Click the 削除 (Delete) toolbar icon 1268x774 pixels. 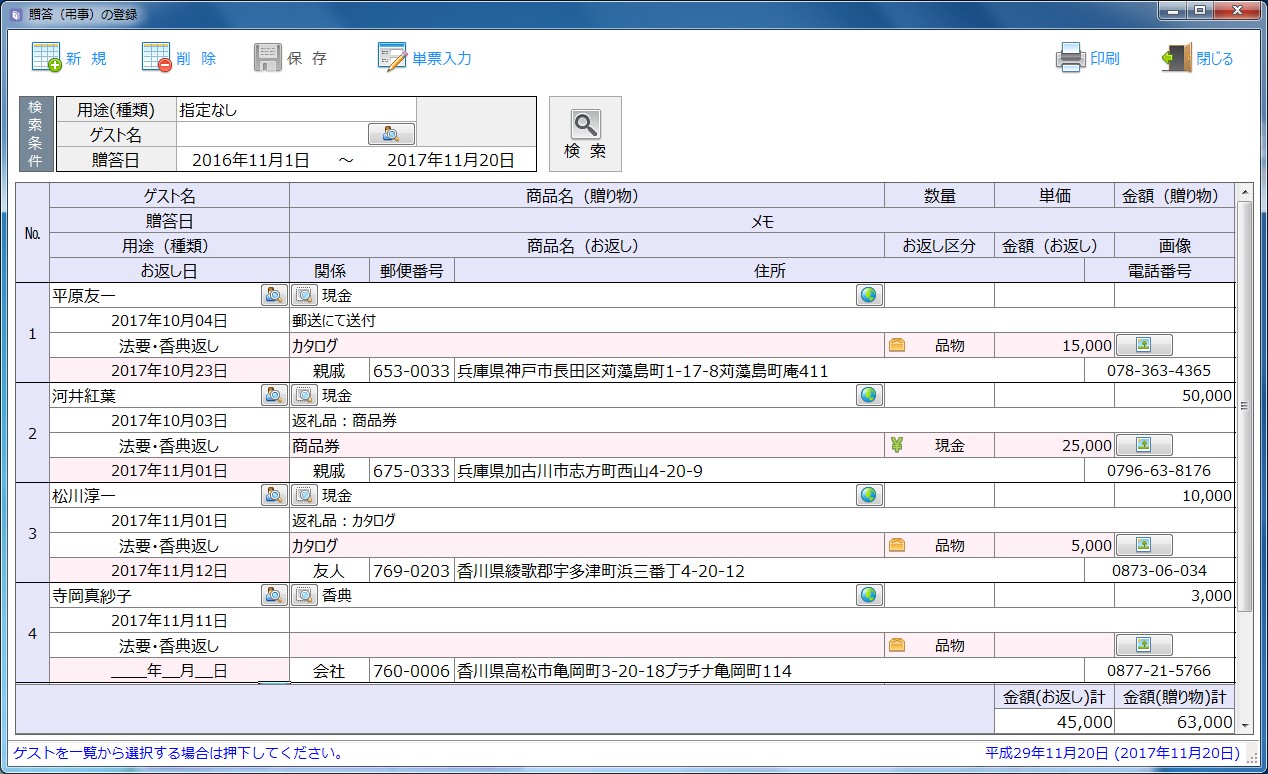(158, 58)
